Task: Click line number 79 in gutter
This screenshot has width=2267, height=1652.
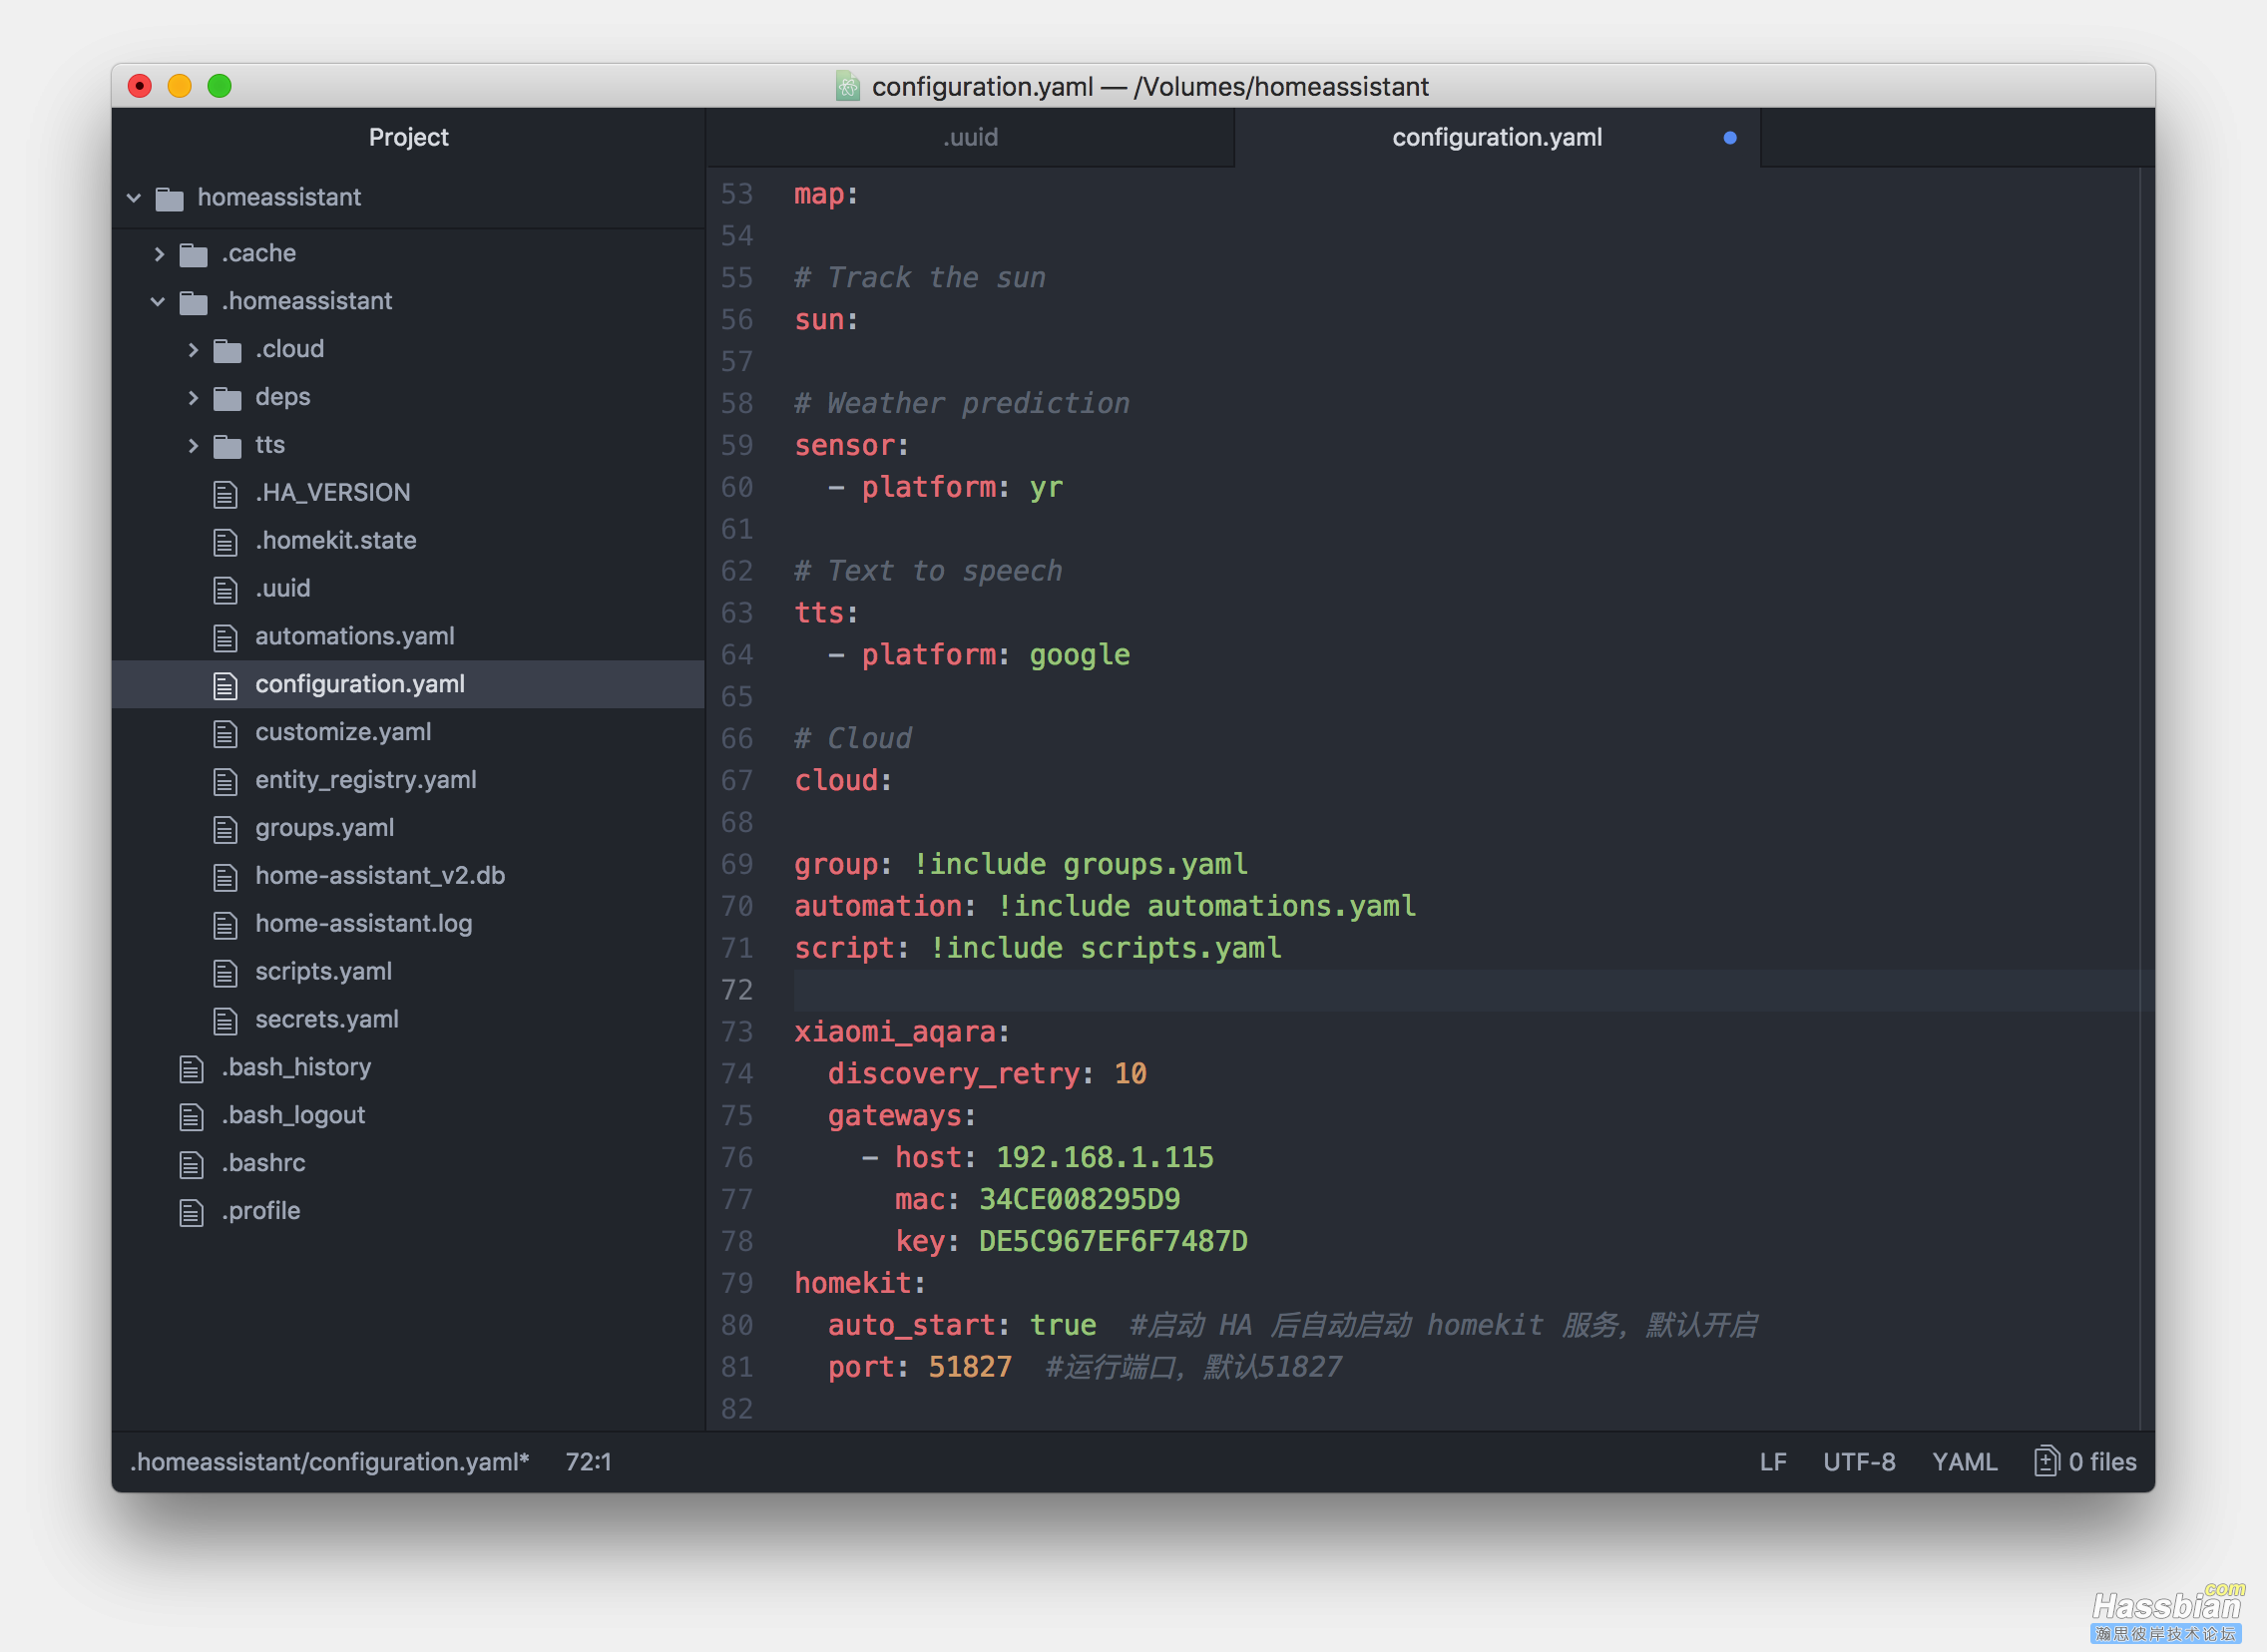Action: 737,1283
